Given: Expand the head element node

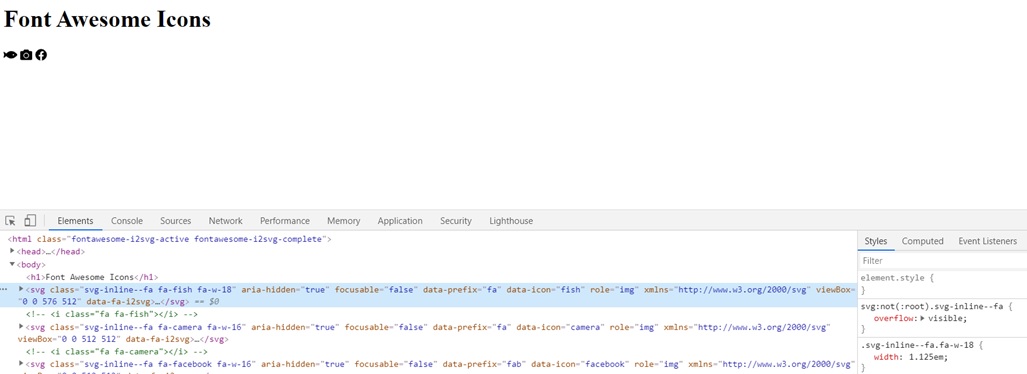Looking at the screenshot, I should click(12, 252).
